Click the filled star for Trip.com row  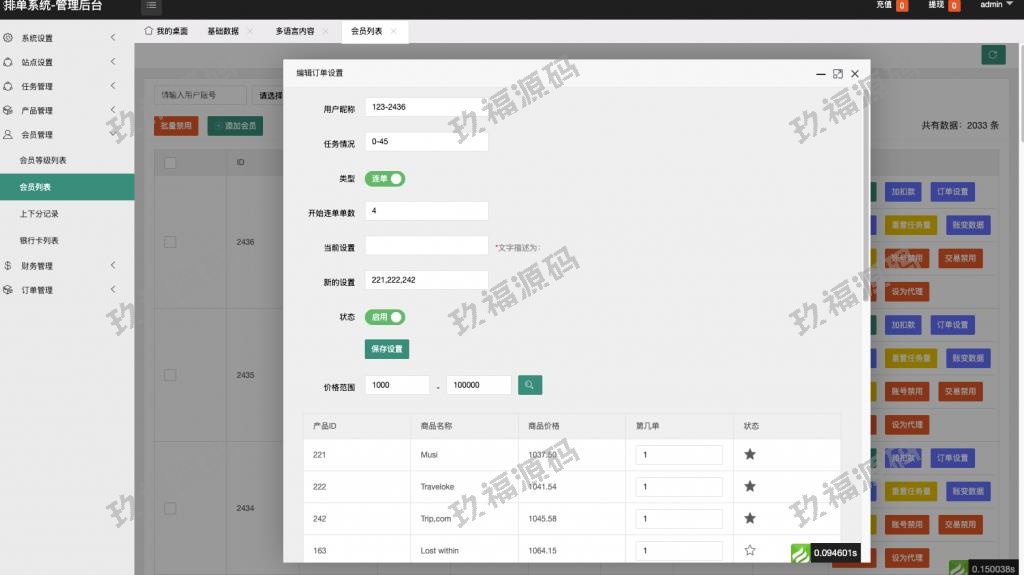(750, 518)
